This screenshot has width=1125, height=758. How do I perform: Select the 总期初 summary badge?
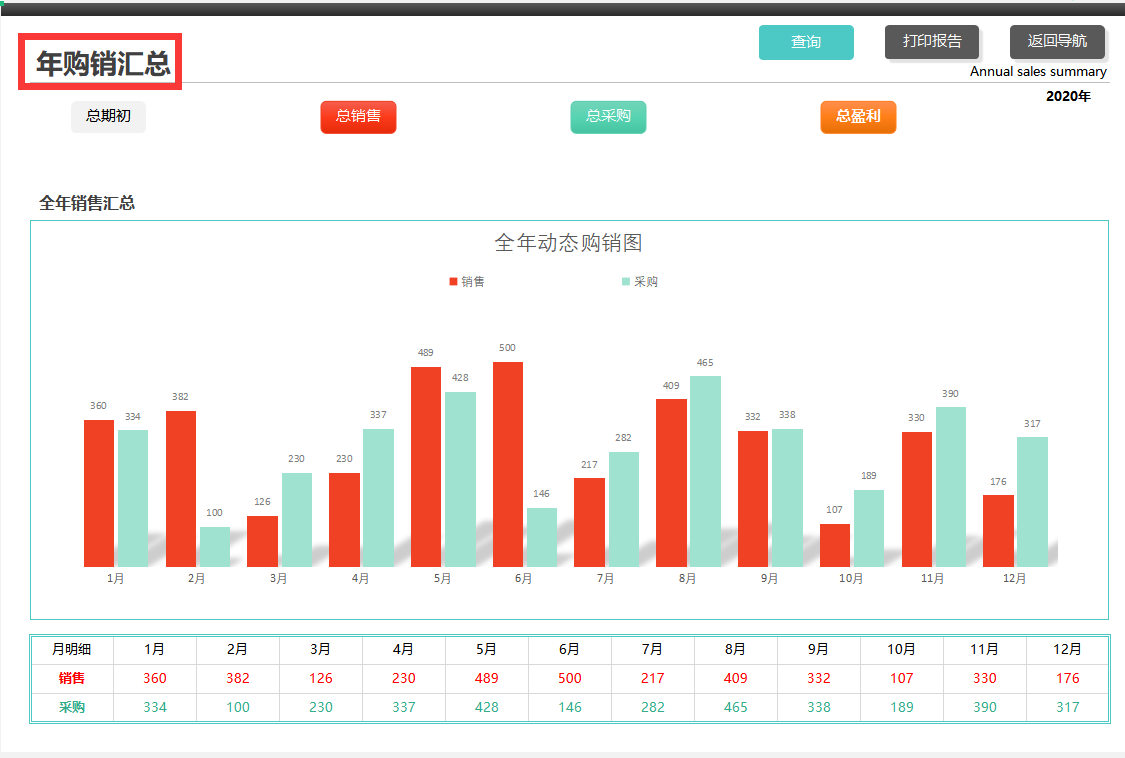click(x=108, y=117)
